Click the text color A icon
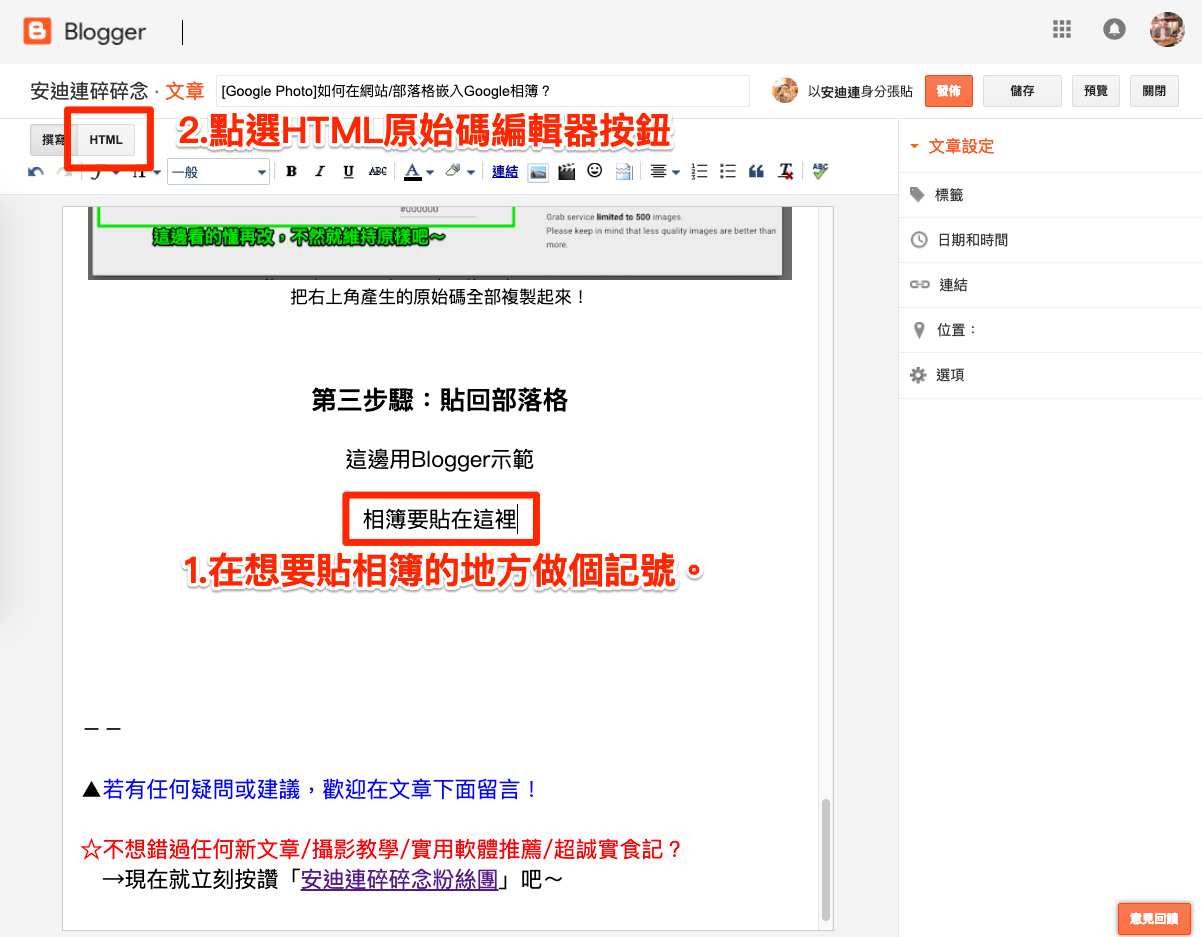 pyautogui.click(x=412, y=172)
